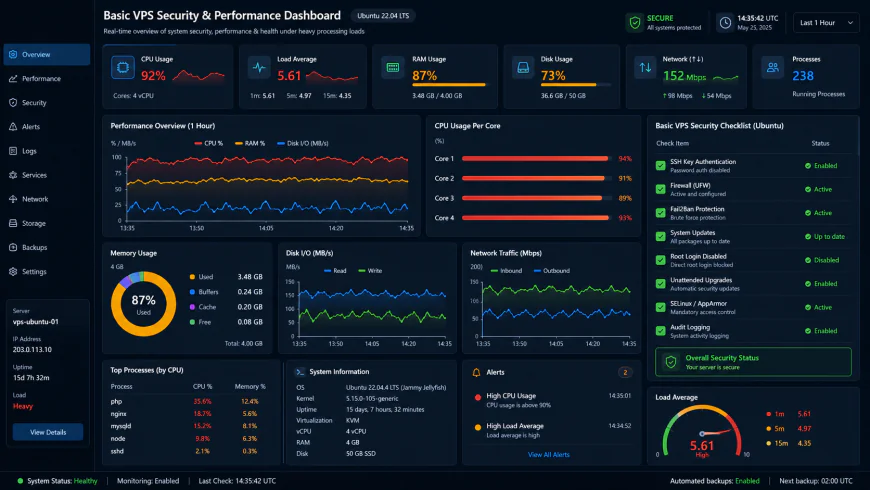The image size is (870, 490).
Task: Toggle the Firewall (UFW) checkbox
Action: point(660,189)
